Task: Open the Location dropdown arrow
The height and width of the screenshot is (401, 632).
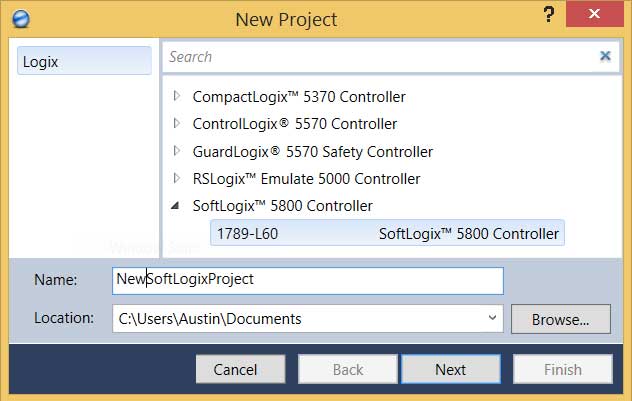Action: coord(492,318)
